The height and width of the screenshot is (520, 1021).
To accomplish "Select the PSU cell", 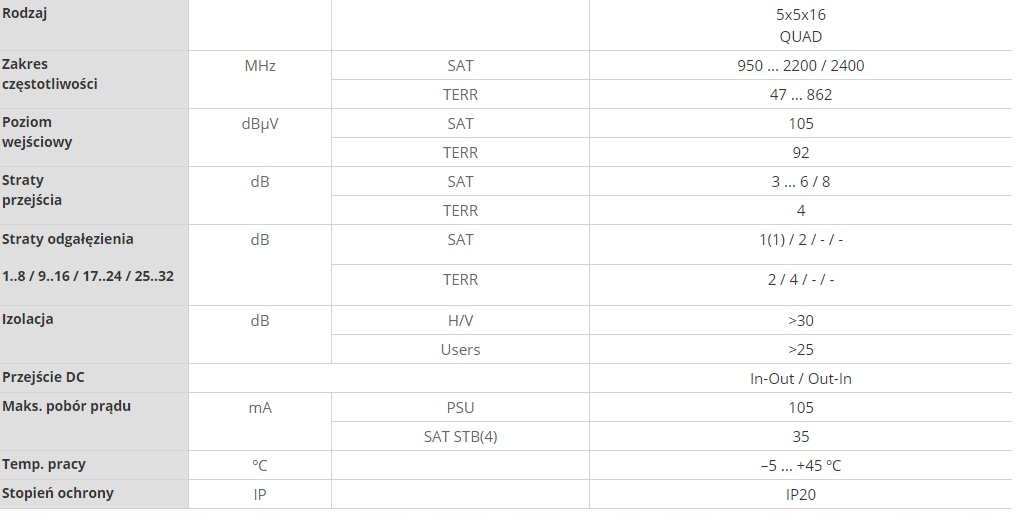I will pyautogui.click(x=460, y=408).
